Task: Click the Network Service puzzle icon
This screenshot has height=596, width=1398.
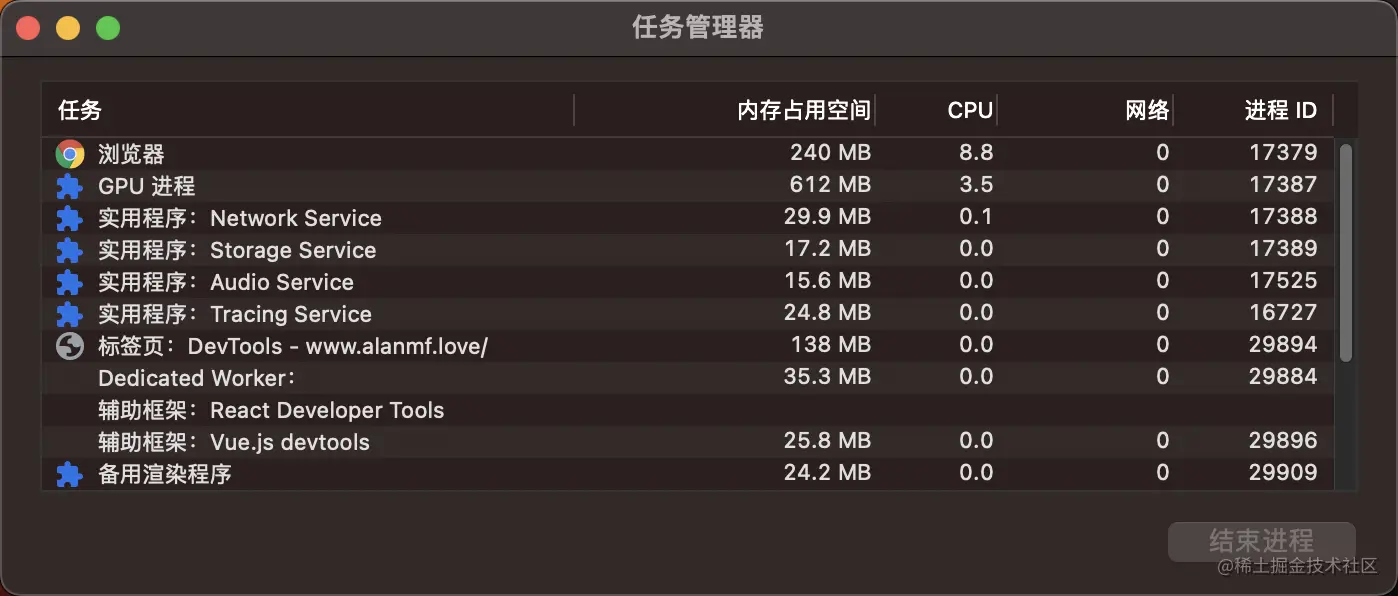Action: [x=69, y=218]
